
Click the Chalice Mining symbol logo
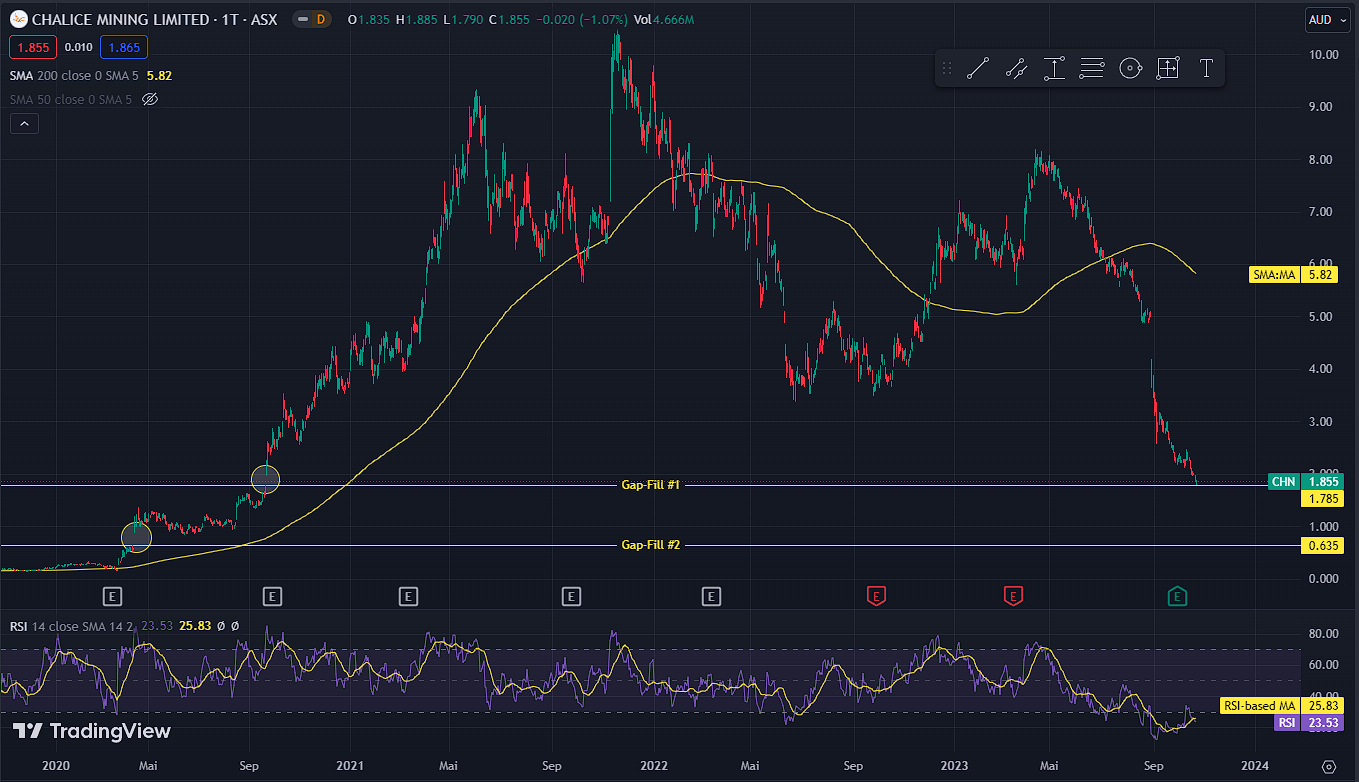click(x=20, y=19)
